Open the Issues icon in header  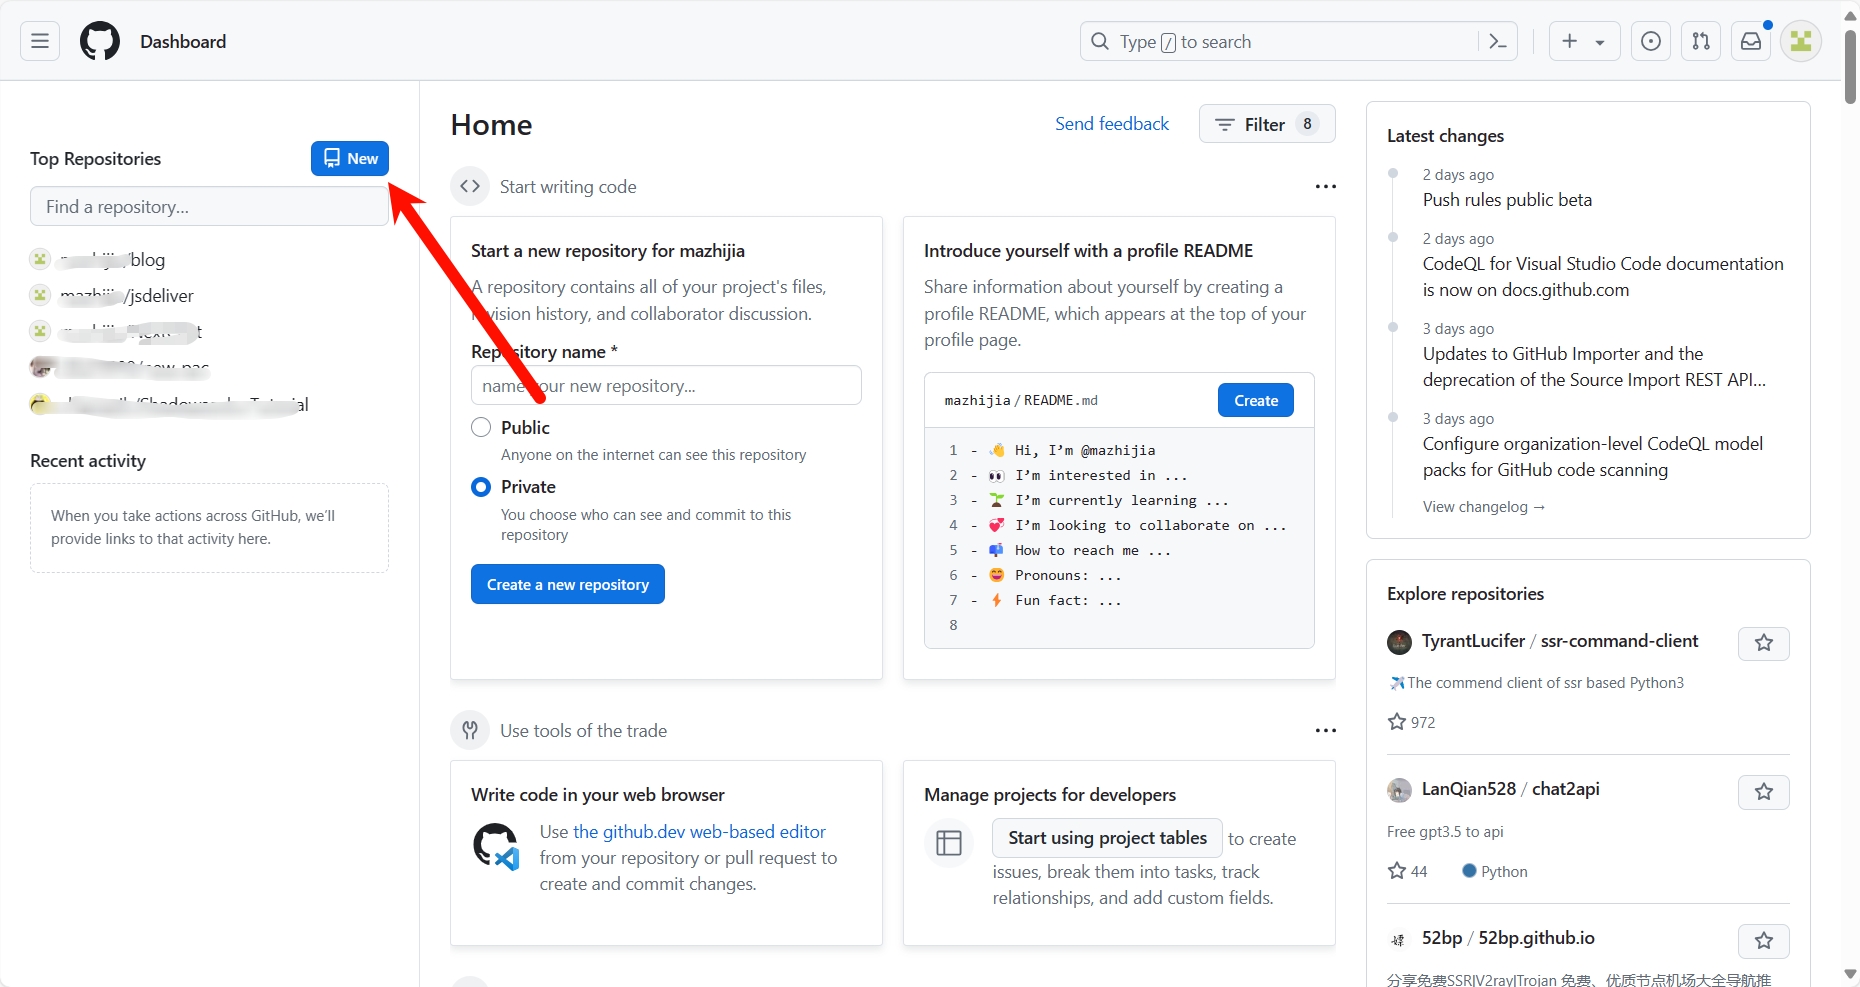coord(1651,41)
